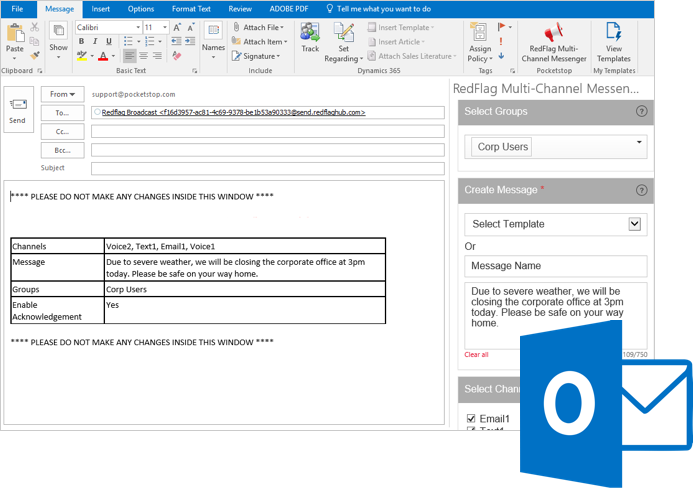Open the Select Template dropdown

(x=634, y=224)
